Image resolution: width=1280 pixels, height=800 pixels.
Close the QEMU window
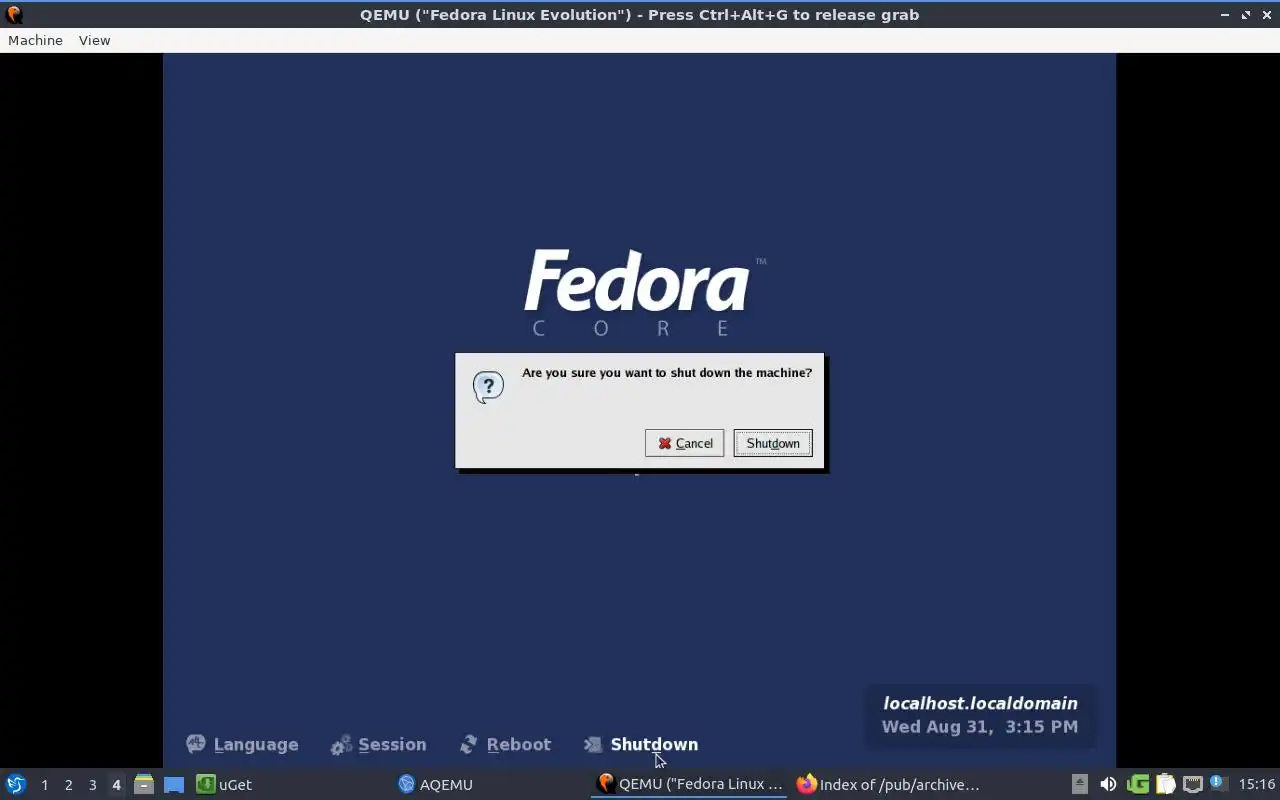click(1266, 15)
